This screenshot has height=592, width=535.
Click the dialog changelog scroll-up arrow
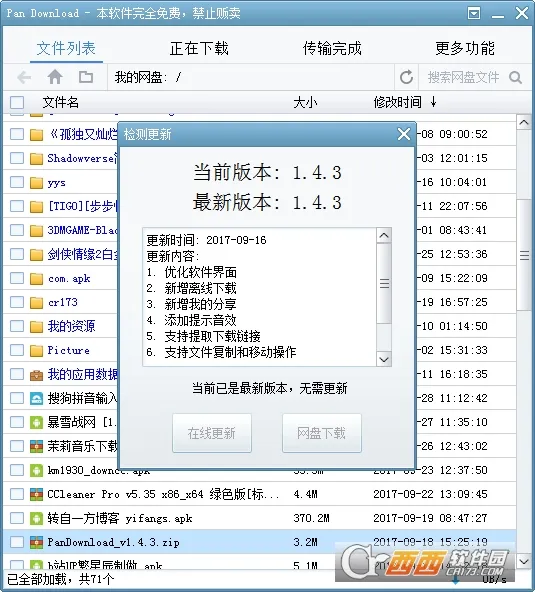point(384,236)
